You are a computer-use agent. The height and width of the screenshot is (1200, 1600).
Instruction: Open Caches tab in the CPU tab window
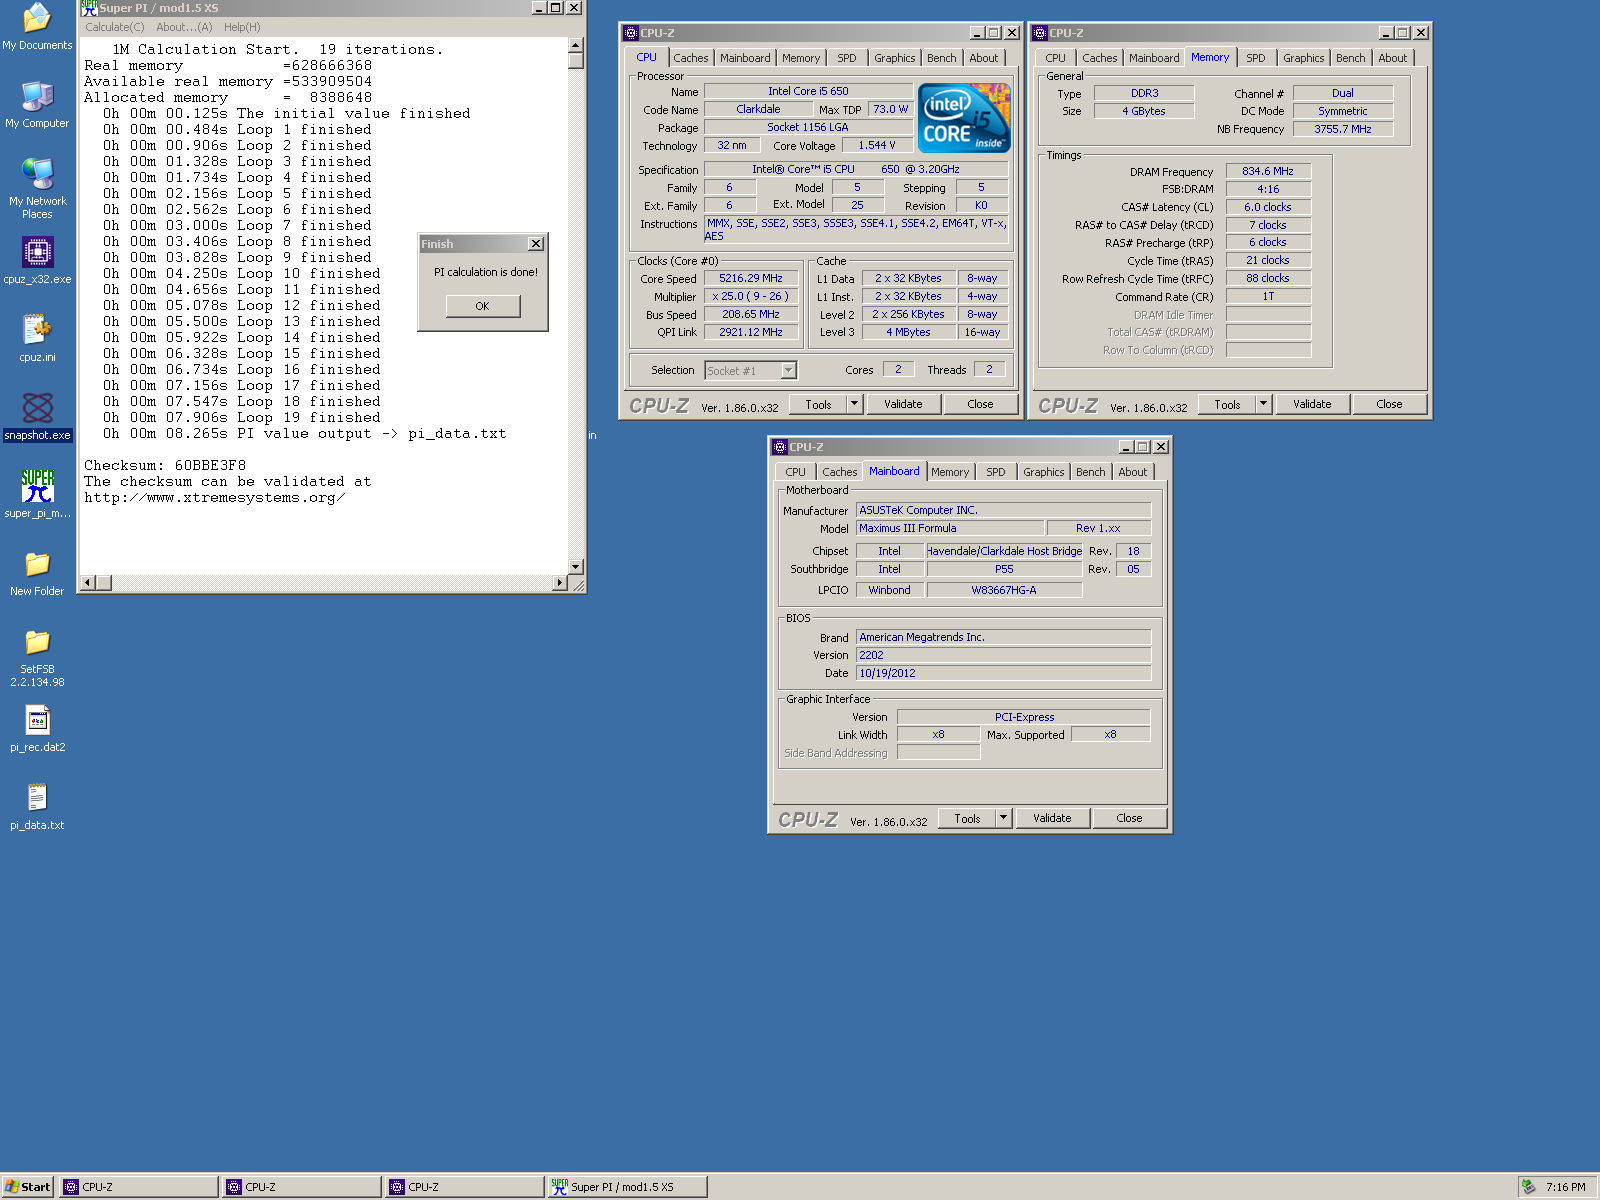(690, 58)
